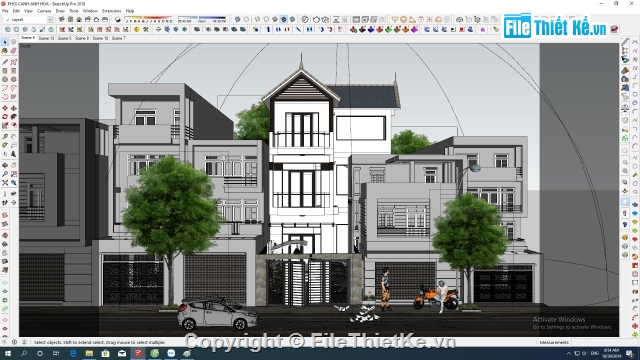Screen dimensions: 640x360
Task: Open Edge browser from taskbar
Action: (73, 353)
